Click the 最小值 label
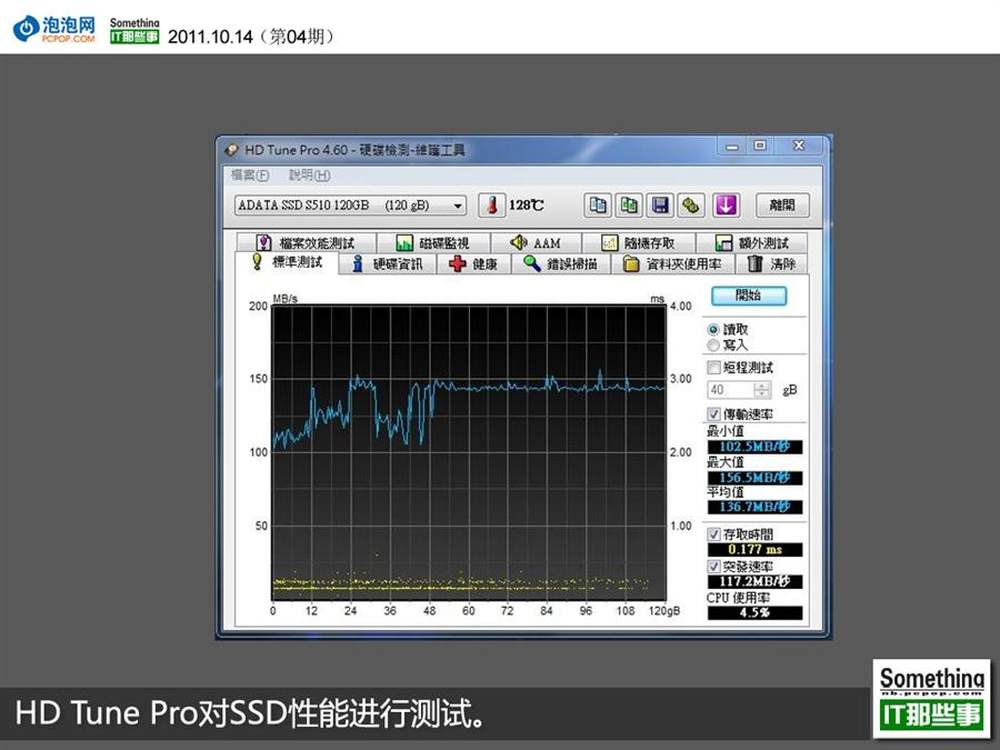 point(725,431)
